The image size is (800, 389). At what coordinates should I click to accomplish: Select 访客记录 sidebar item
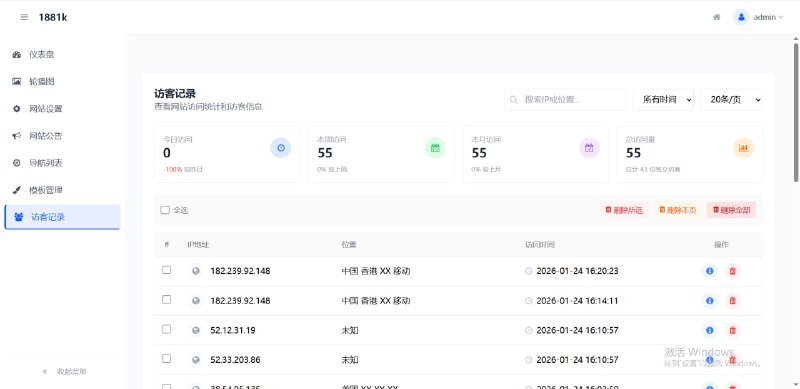(62, 217)
